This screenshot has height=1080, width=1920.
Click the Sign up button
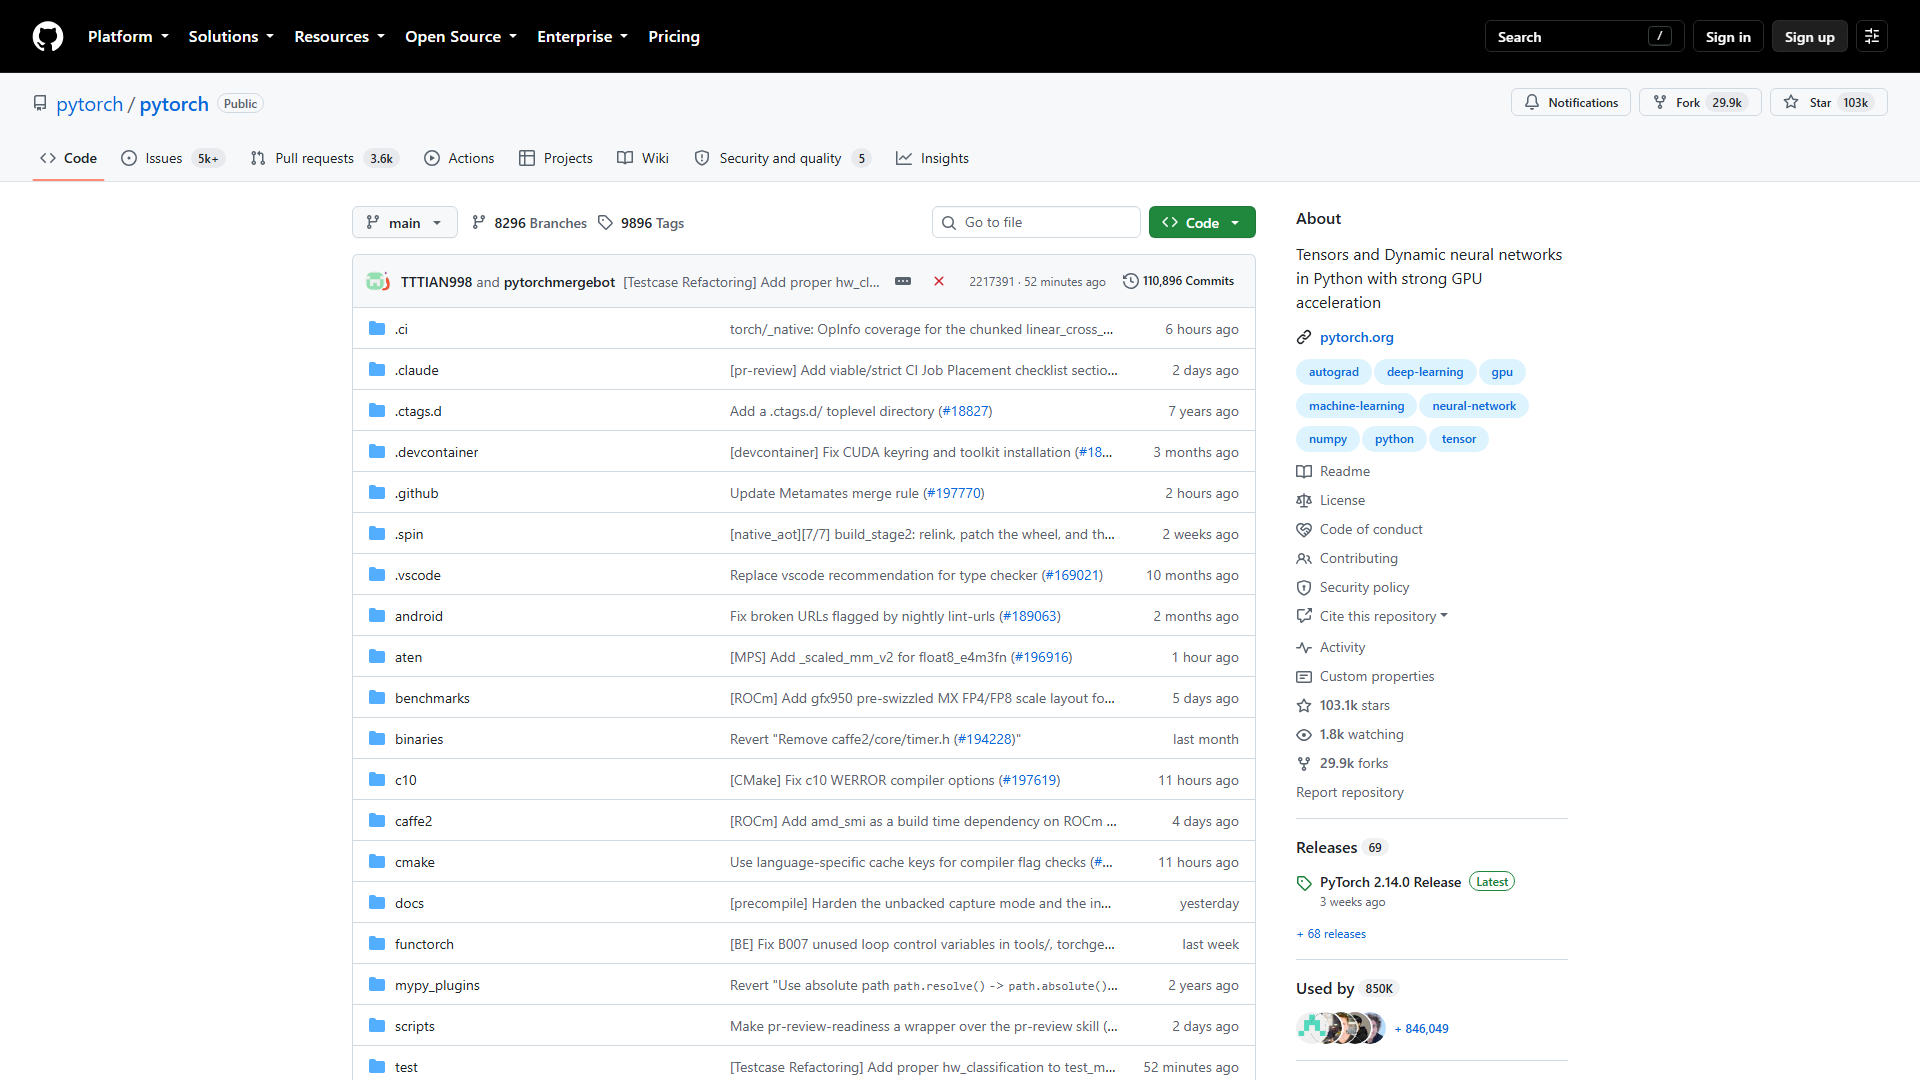tap(1809, 37)
